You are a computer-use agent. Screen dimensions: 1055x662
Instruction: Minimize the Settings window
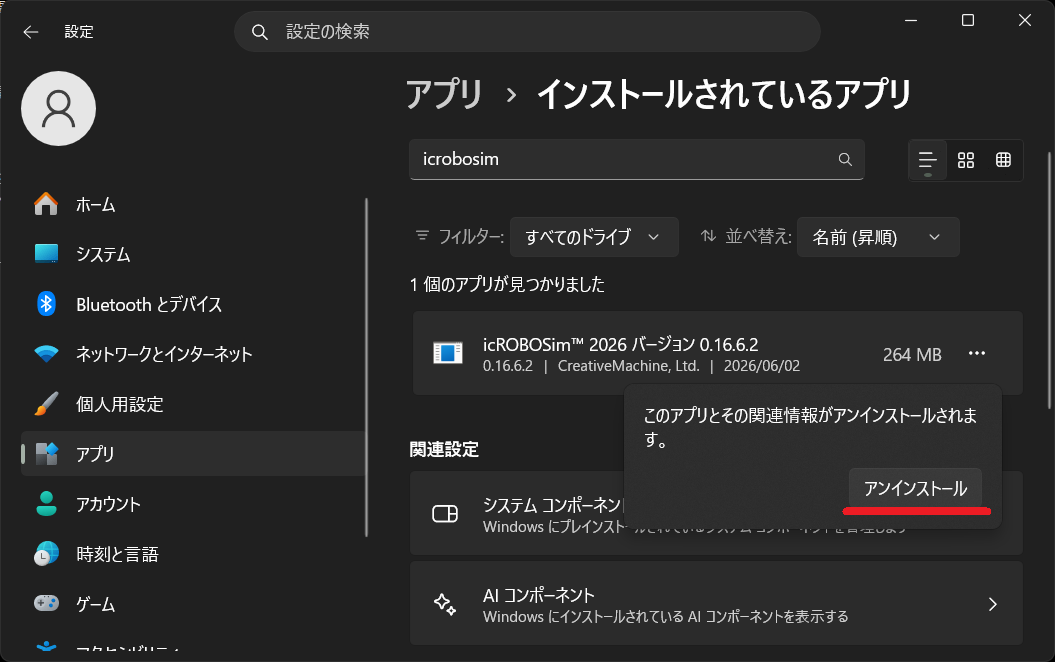point(911,20)
